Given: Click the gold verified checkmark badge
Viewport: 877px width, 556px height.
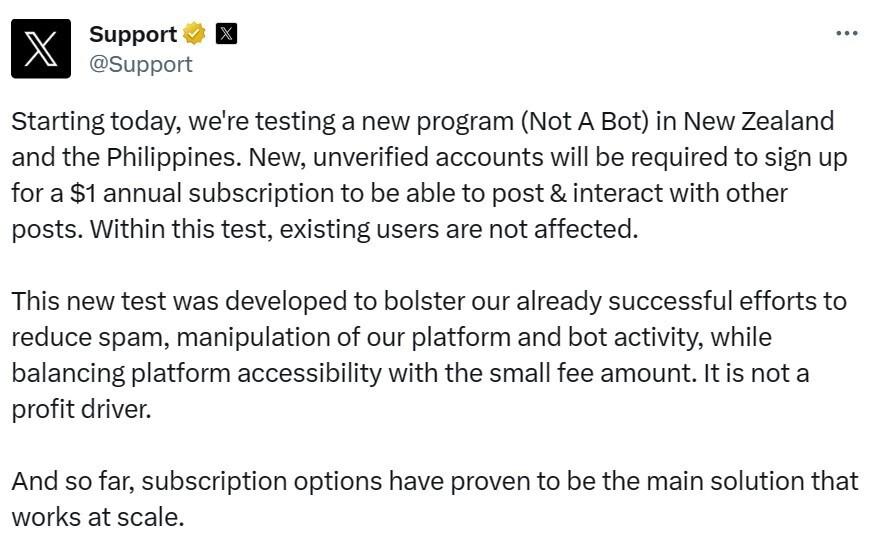Looking at the screenshot, I should click(x=195, y=34).
